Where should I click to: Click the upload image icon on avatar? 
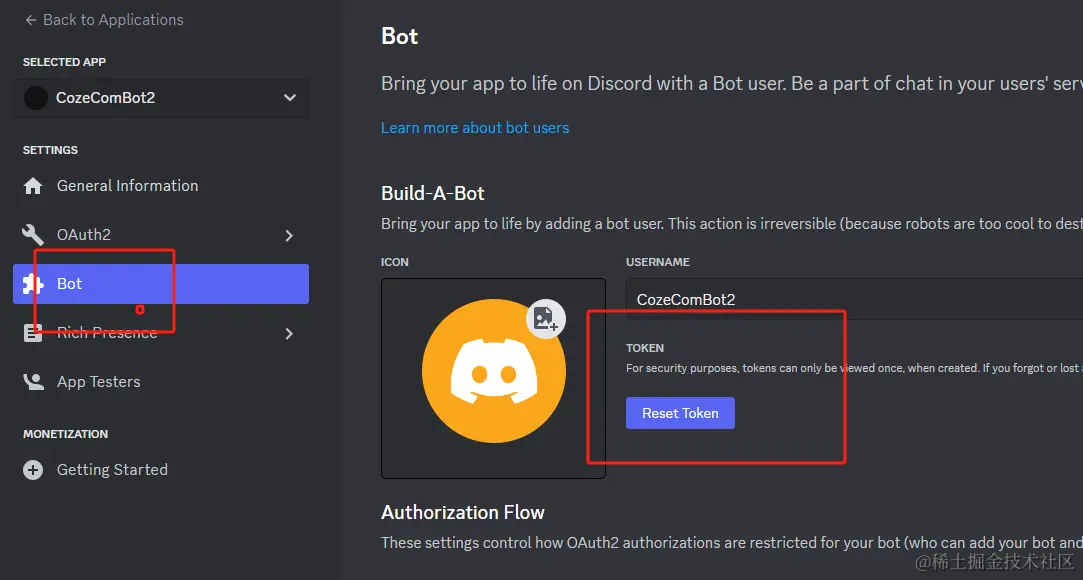pos(546,318)
